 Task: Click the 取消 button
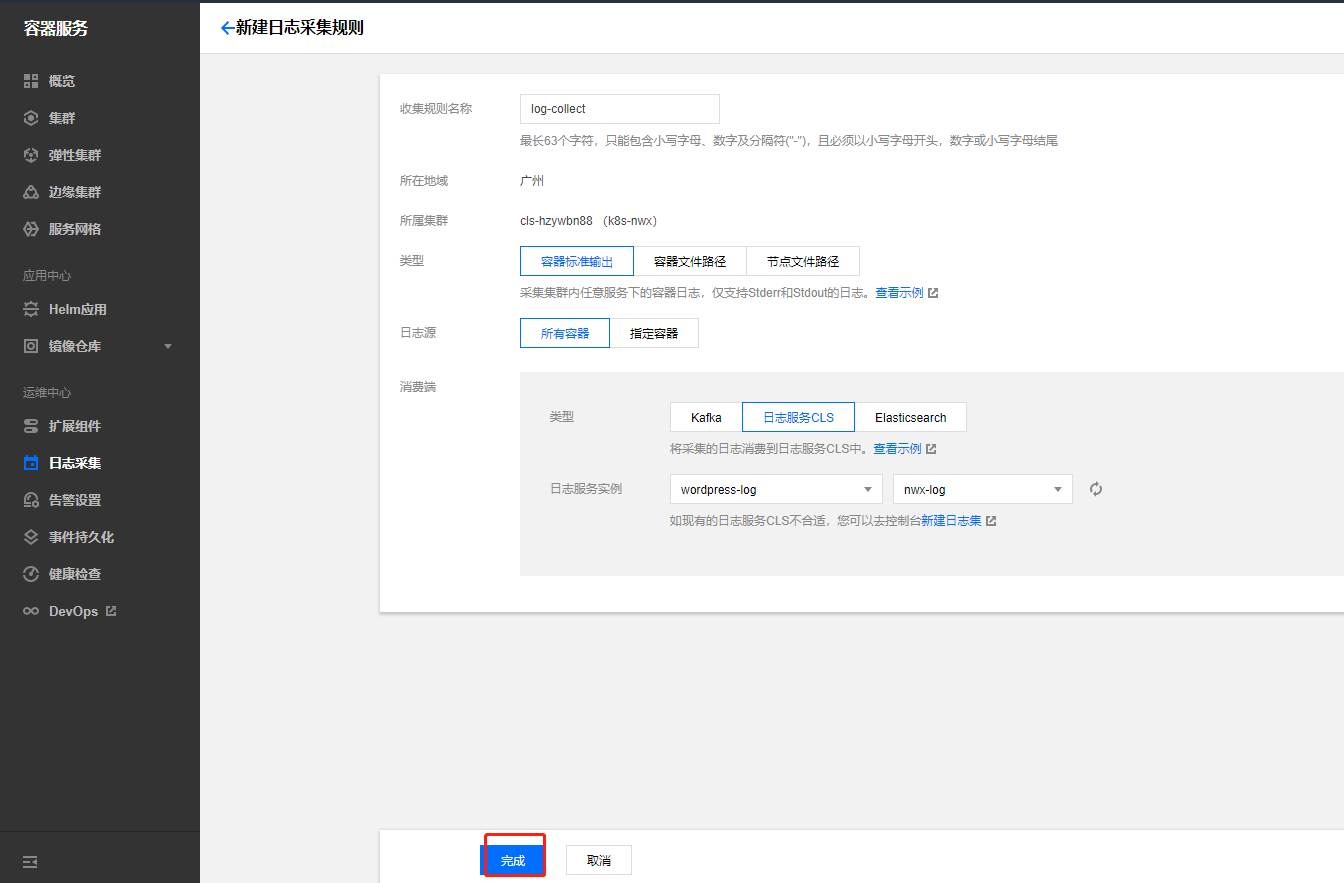click(599, 860)
